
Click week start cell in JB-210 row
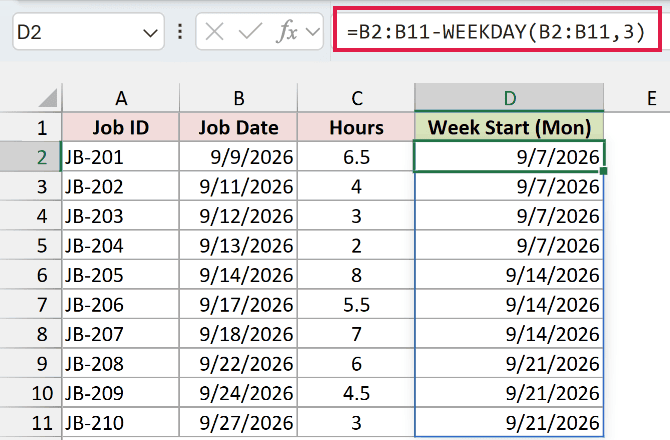click(509, 422)
